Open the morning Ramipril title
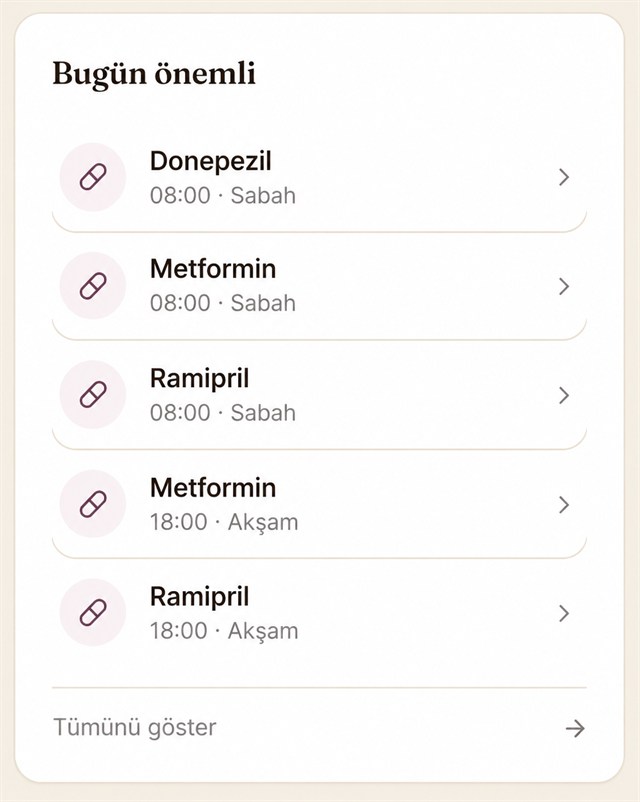The image size is (640, 802). pyautogui.click(x=200, y=379)
